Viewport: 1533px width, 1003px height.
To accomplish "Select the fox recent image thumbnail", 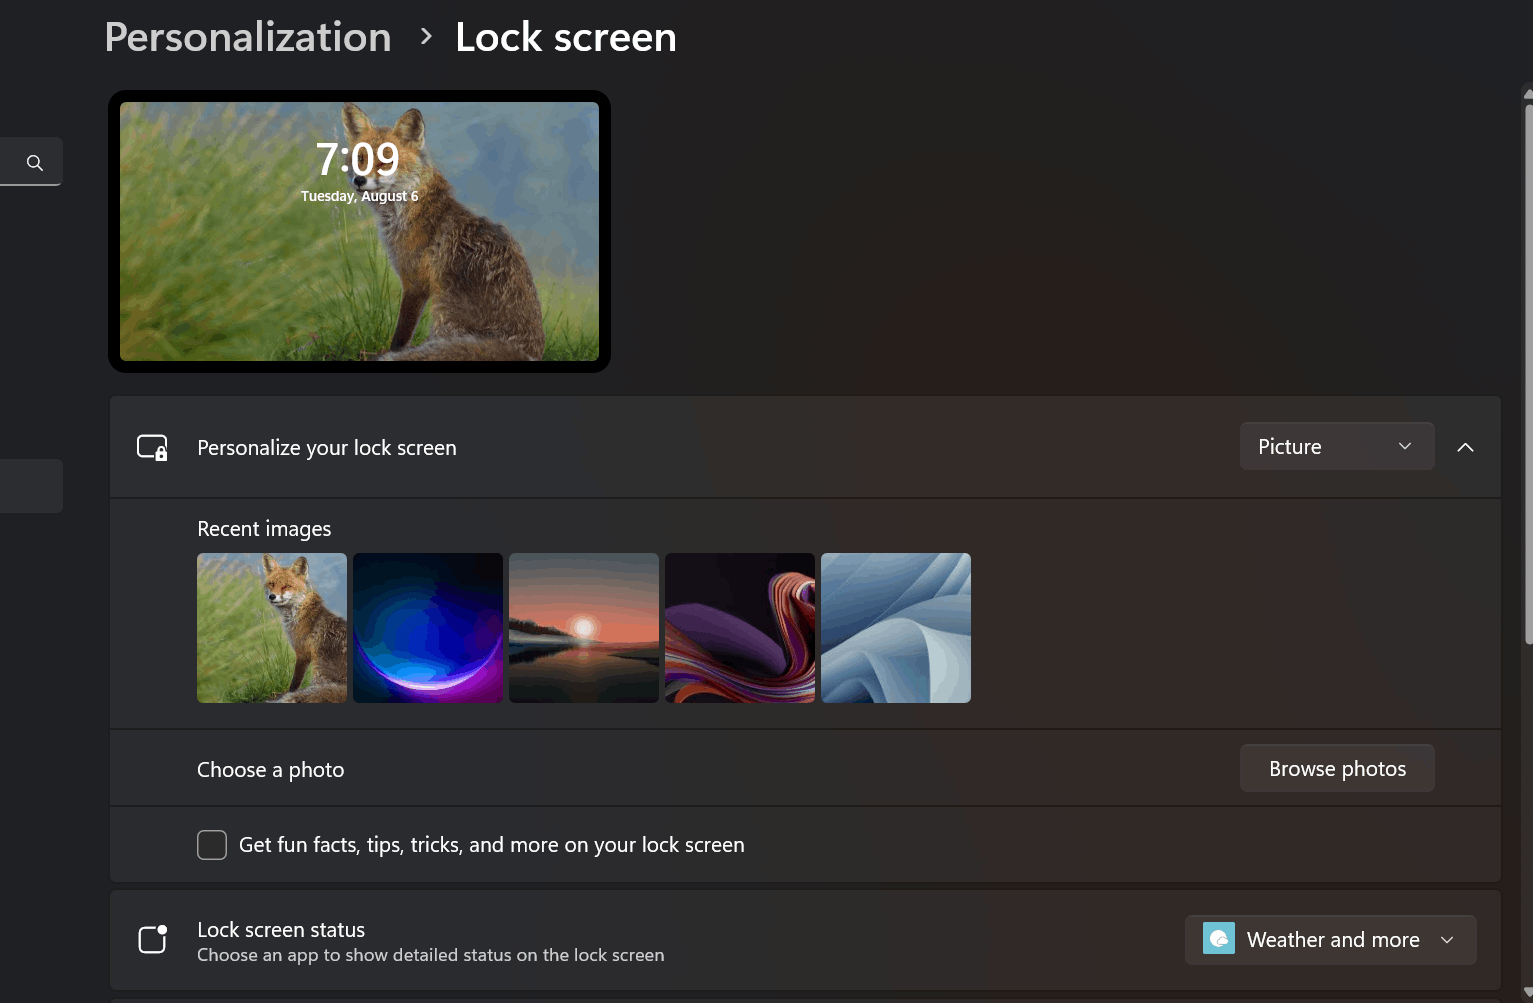I will coord(272,628).
